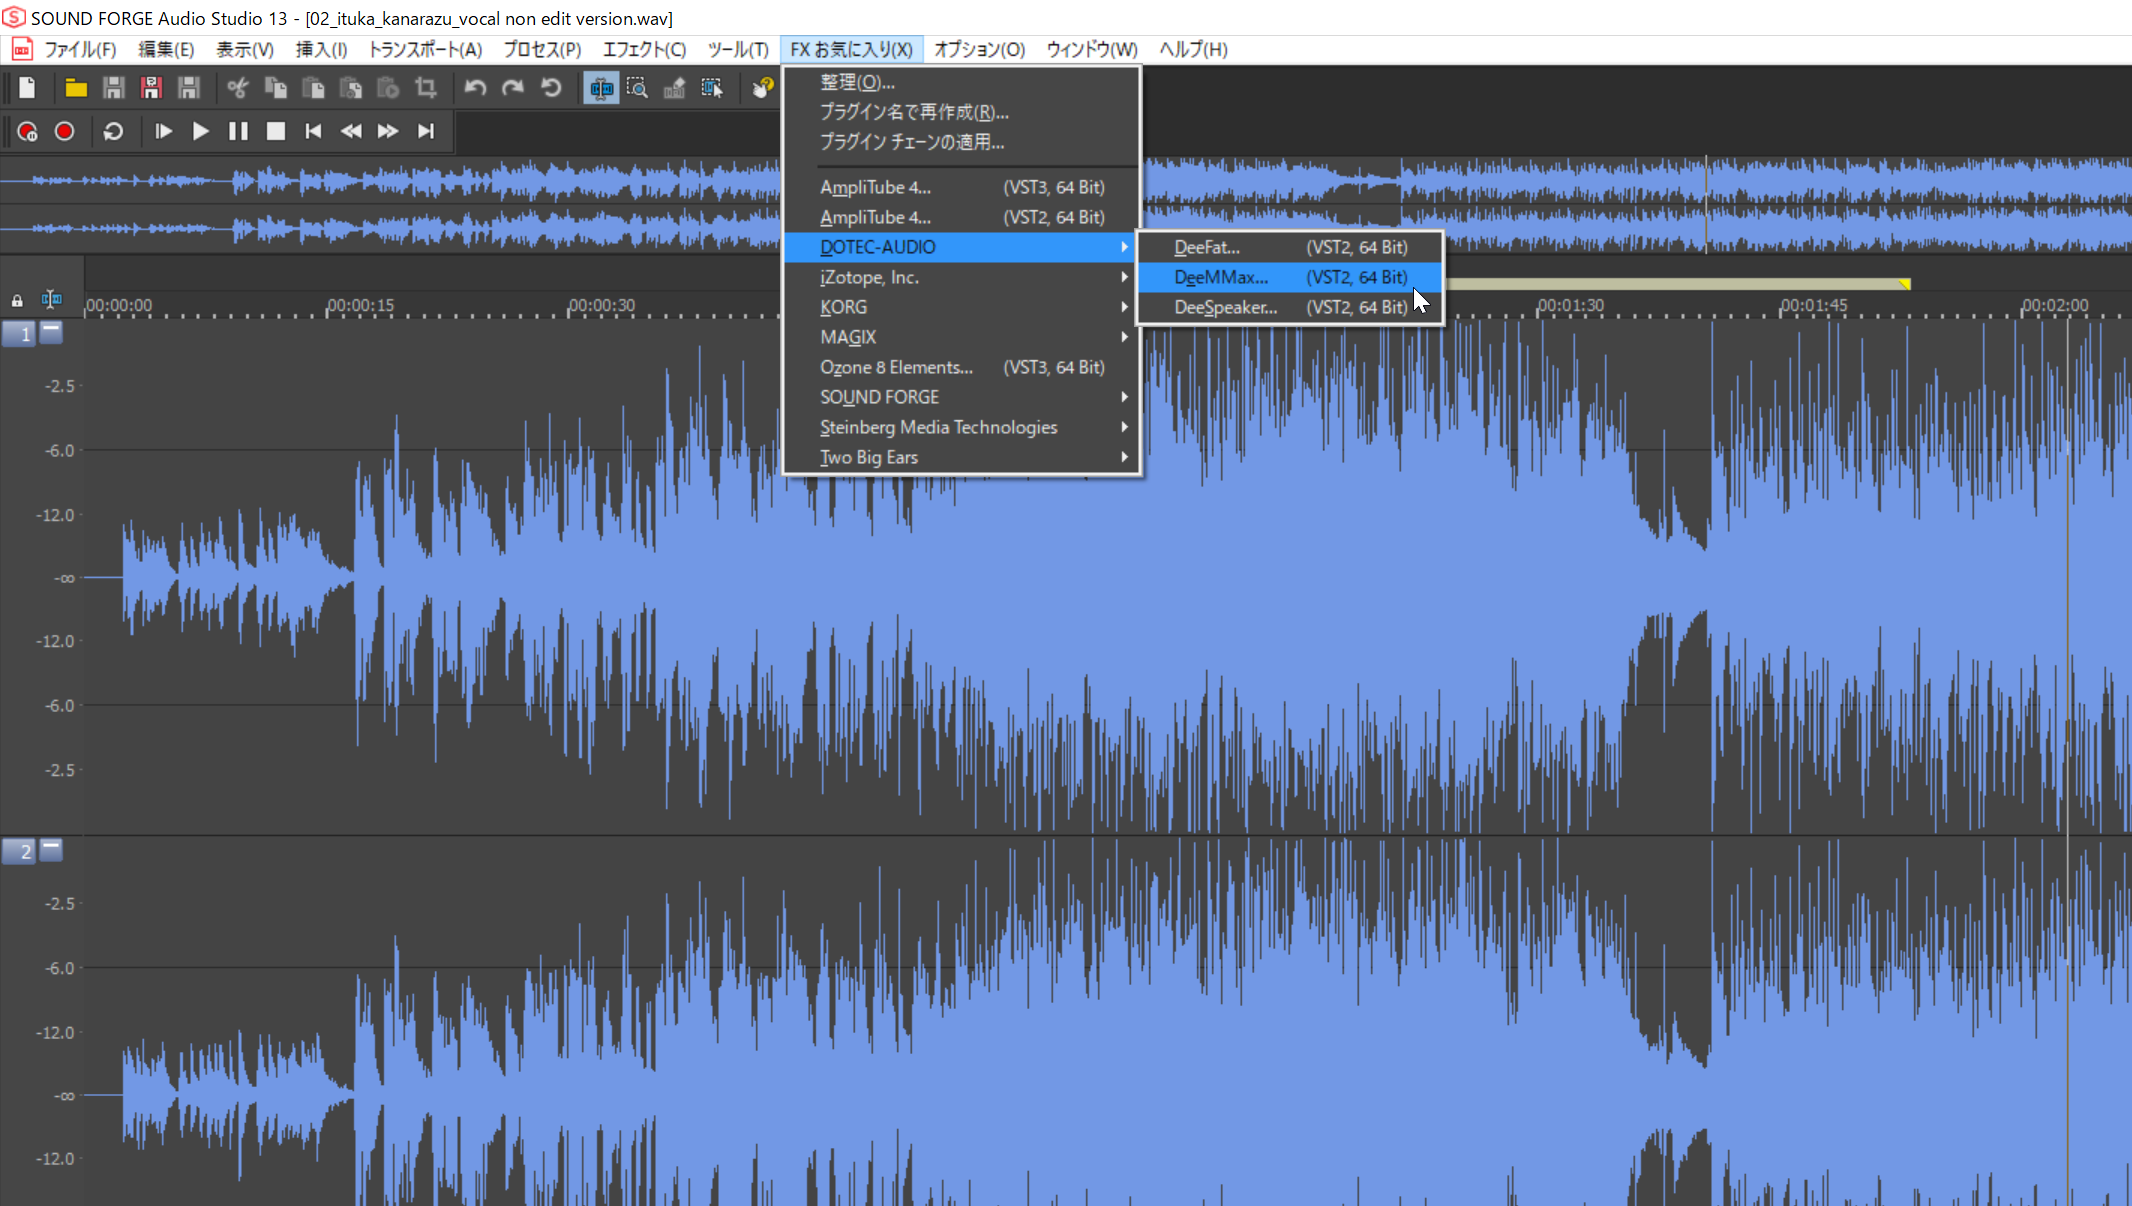Expand the iZotope, Inc. submenu
The image size is (2132, 1206).
pos(962,277)
